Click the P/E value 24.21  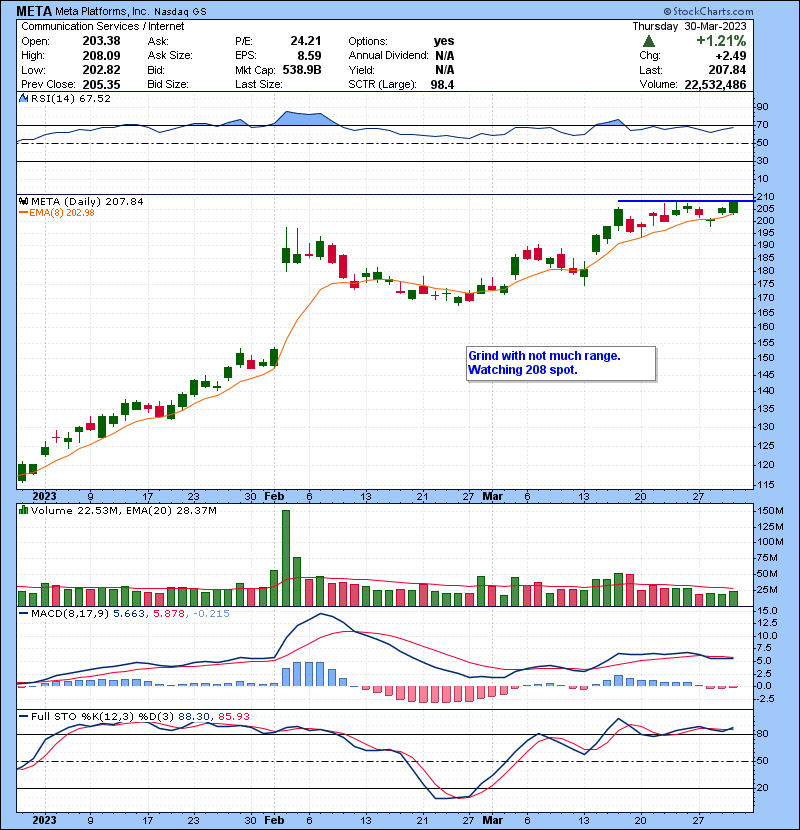pos(305,41)
